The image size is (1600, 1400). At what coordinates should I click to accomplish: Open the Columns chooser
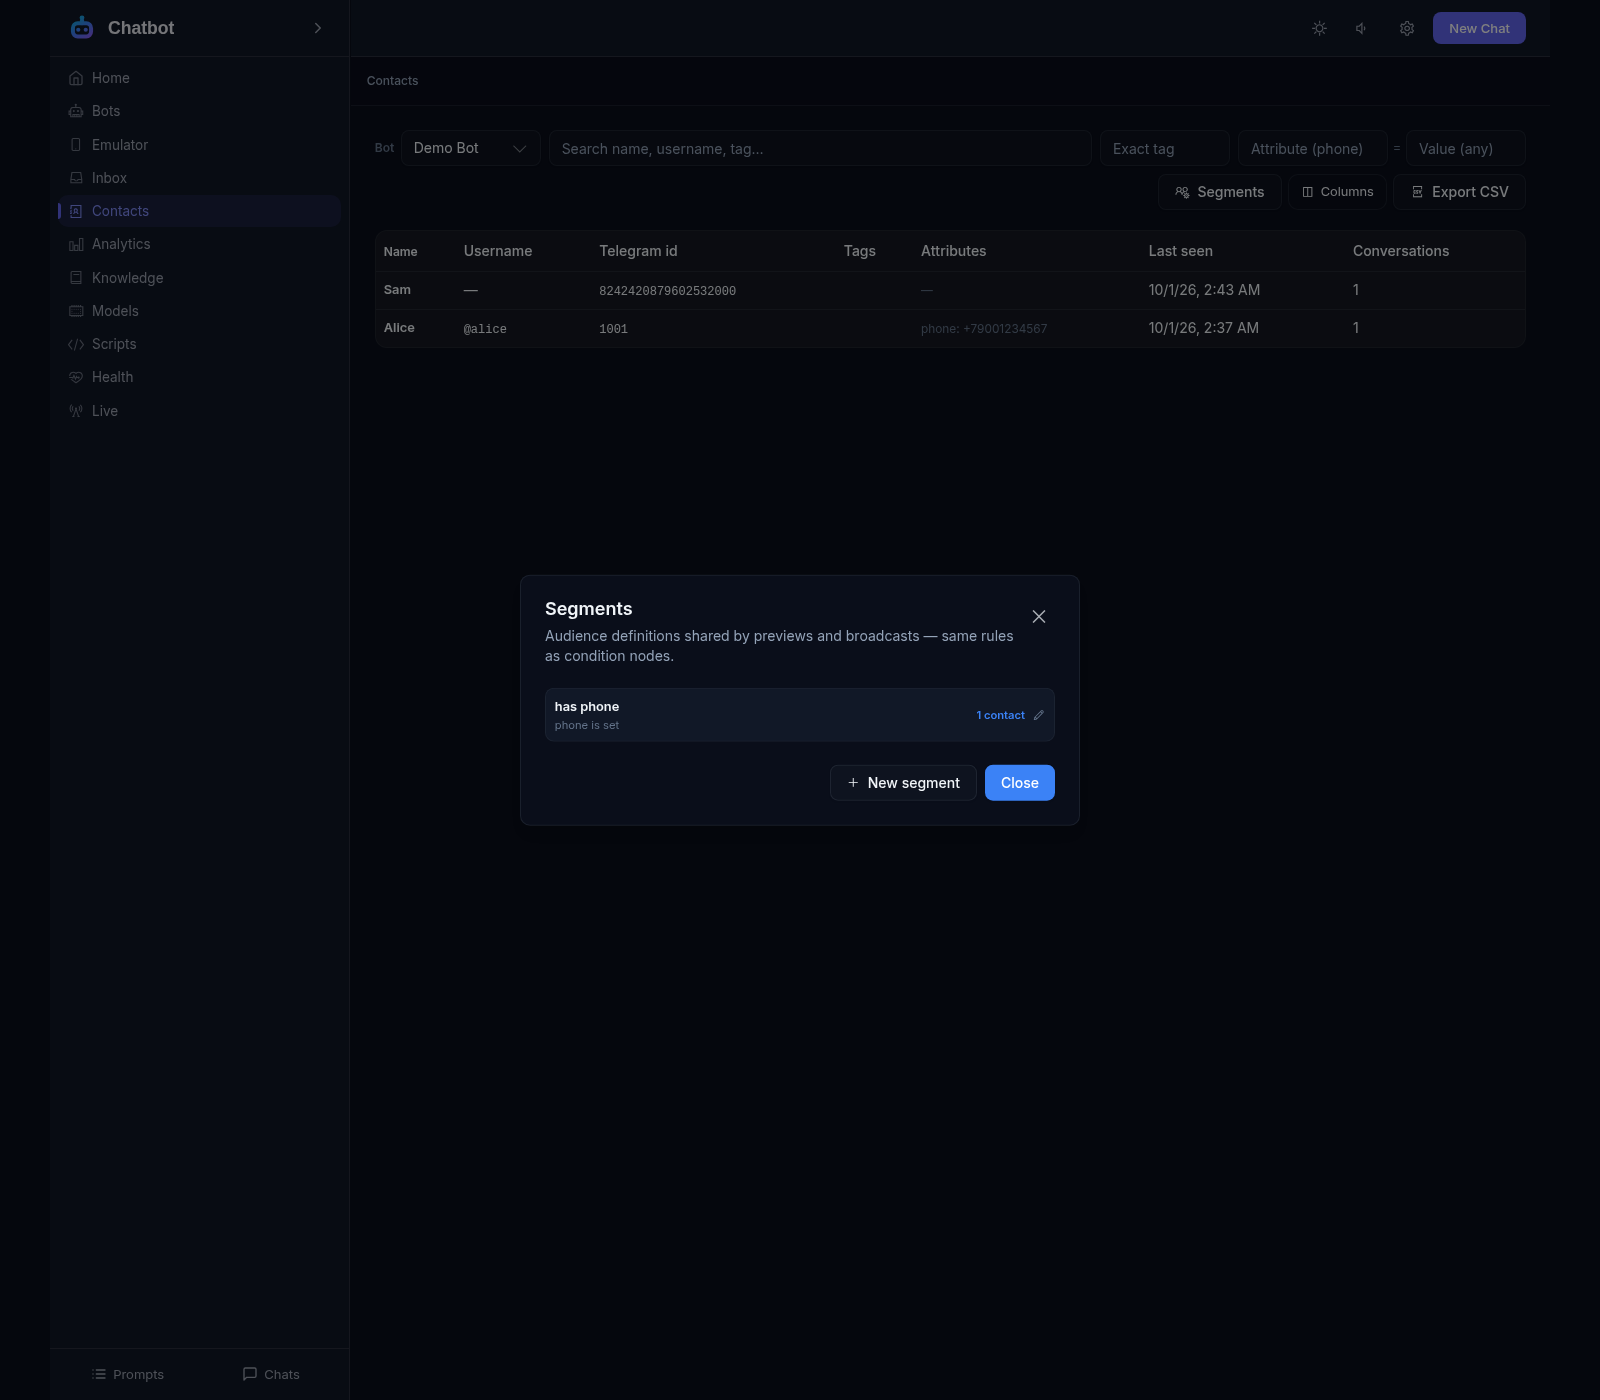pyautogui.click(x=1337, y=192)
